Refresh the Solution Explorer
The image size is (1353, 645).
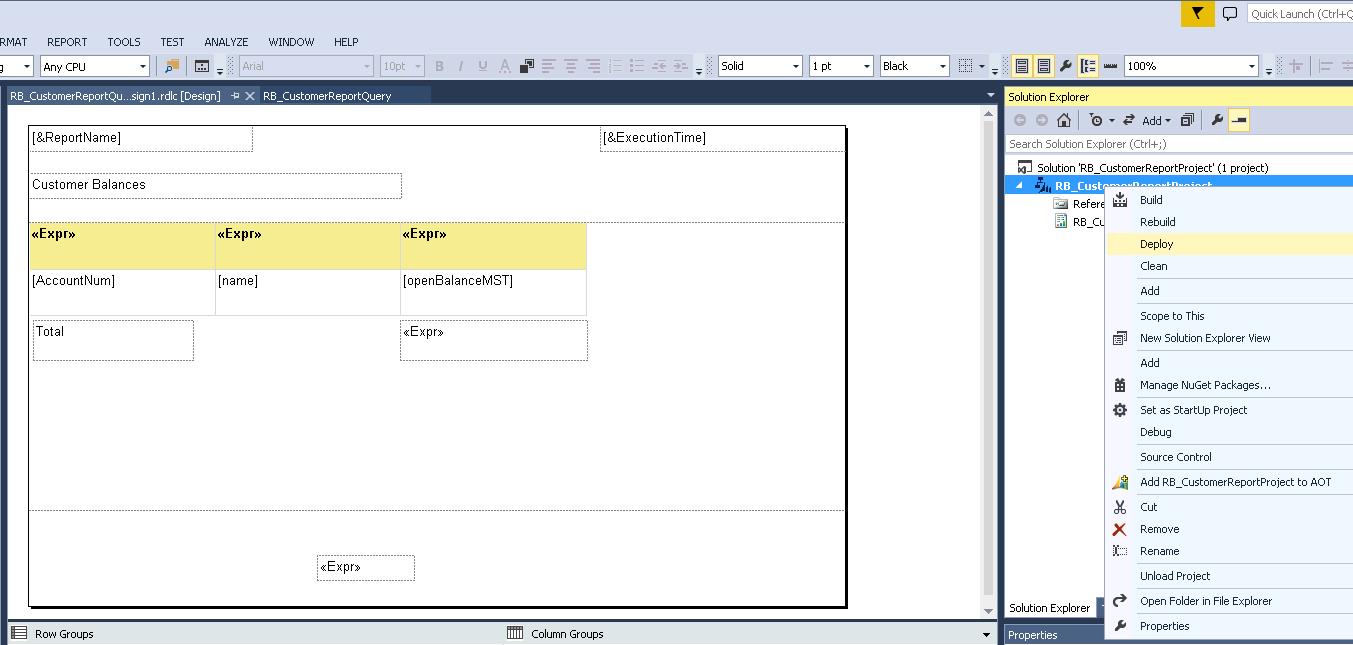pyautogui.click(x=1129, y=119)
